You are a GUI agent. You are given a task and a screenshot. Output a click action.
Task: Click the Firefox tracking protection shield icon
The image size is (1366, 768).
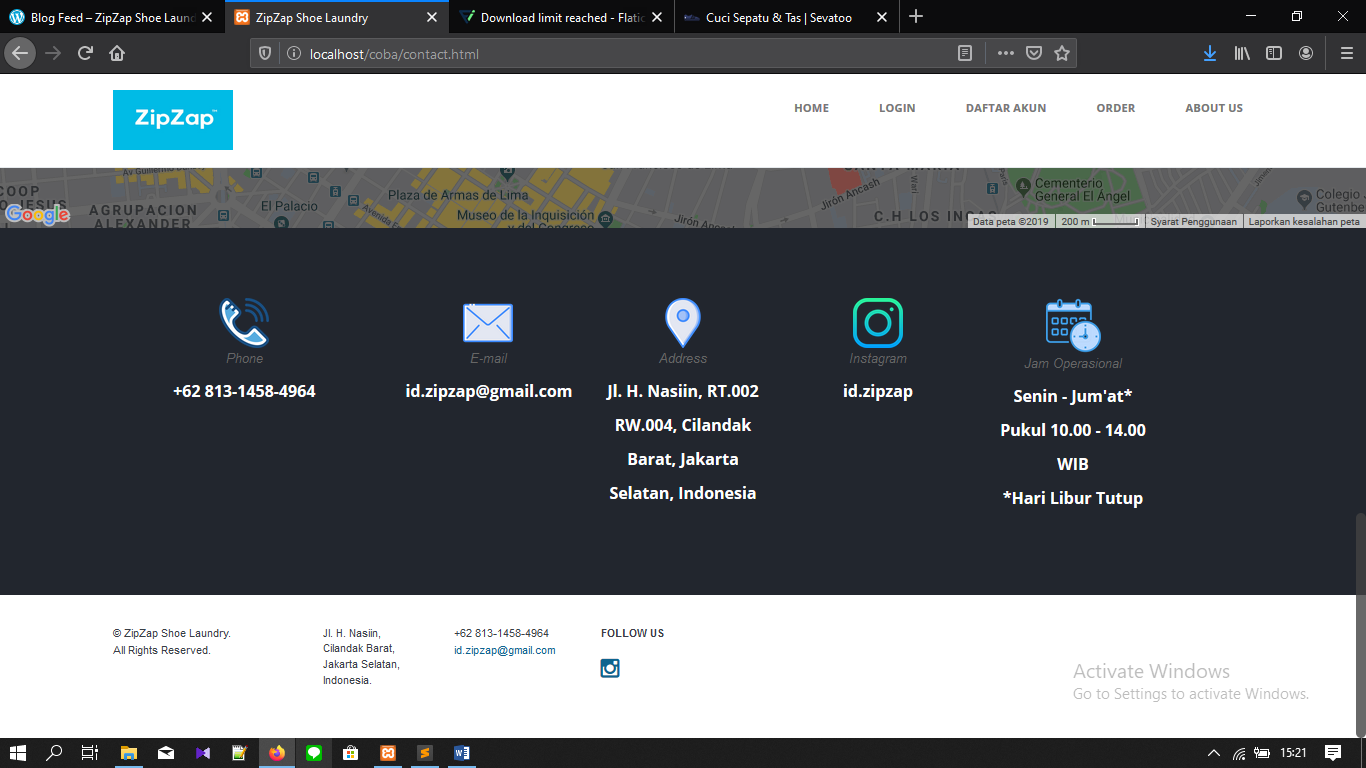262,53
